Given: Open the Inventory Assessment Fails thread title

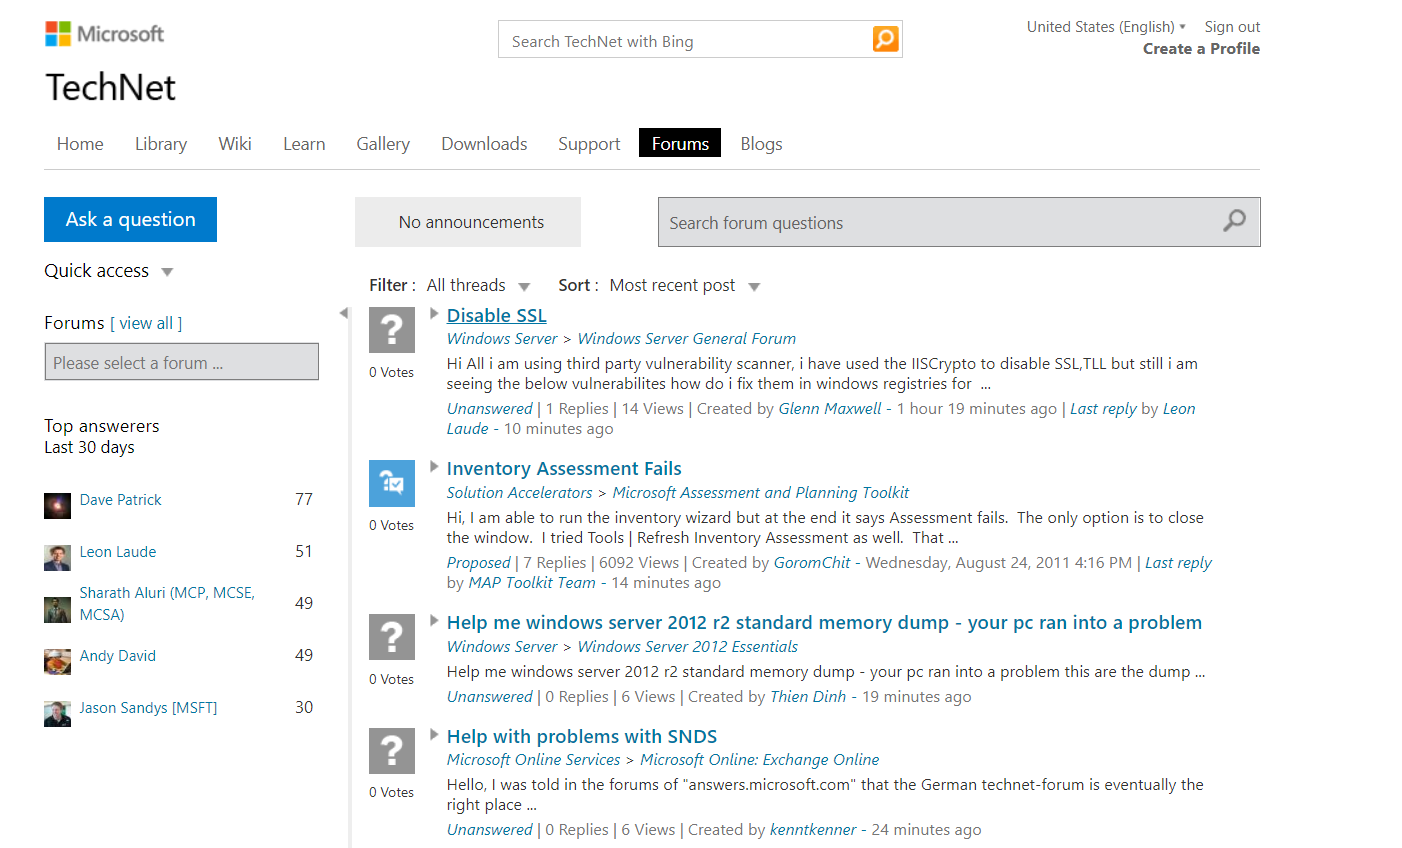Looking at the screenshot, I should 564,468.
